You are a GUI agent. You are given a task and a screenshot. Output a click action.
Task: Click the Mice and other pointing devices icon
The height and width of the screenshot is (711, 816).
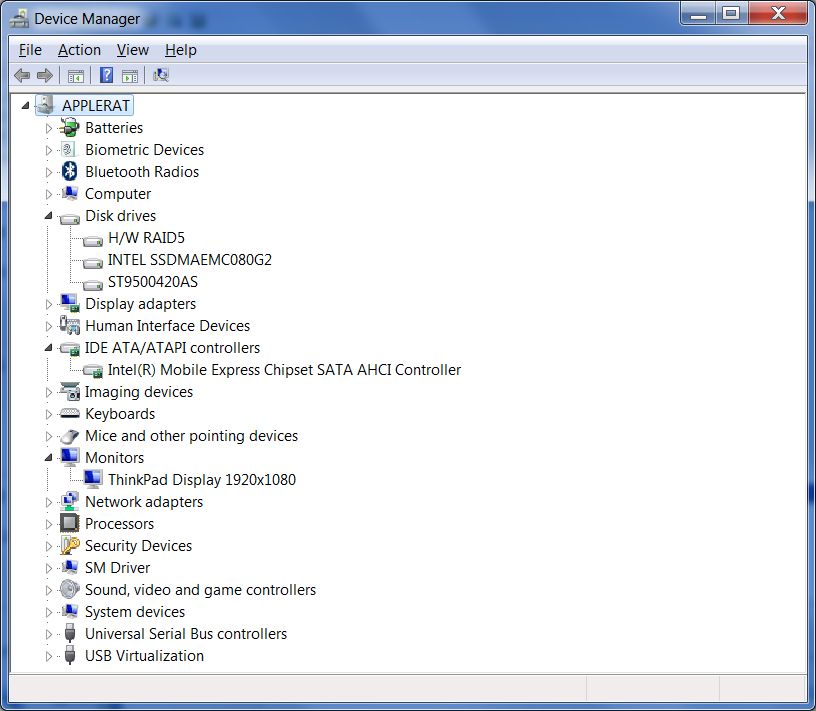point(69,436)
